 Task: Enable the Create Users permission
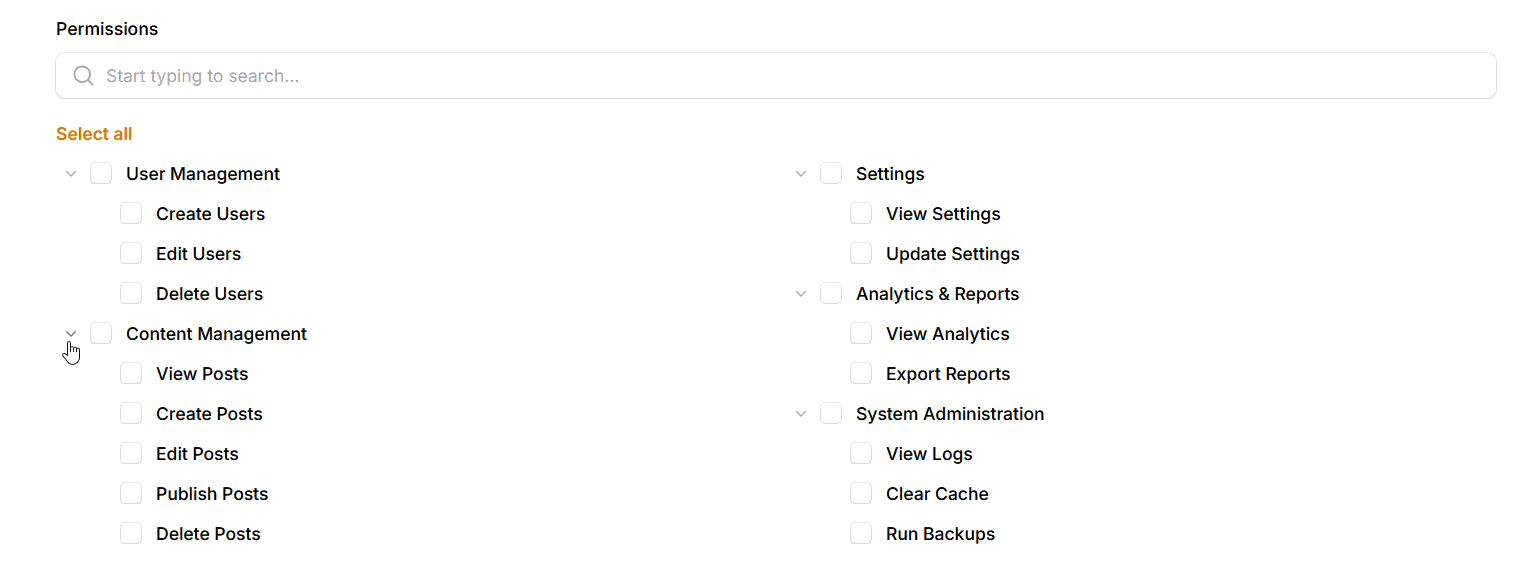click(x=131, y=214)
